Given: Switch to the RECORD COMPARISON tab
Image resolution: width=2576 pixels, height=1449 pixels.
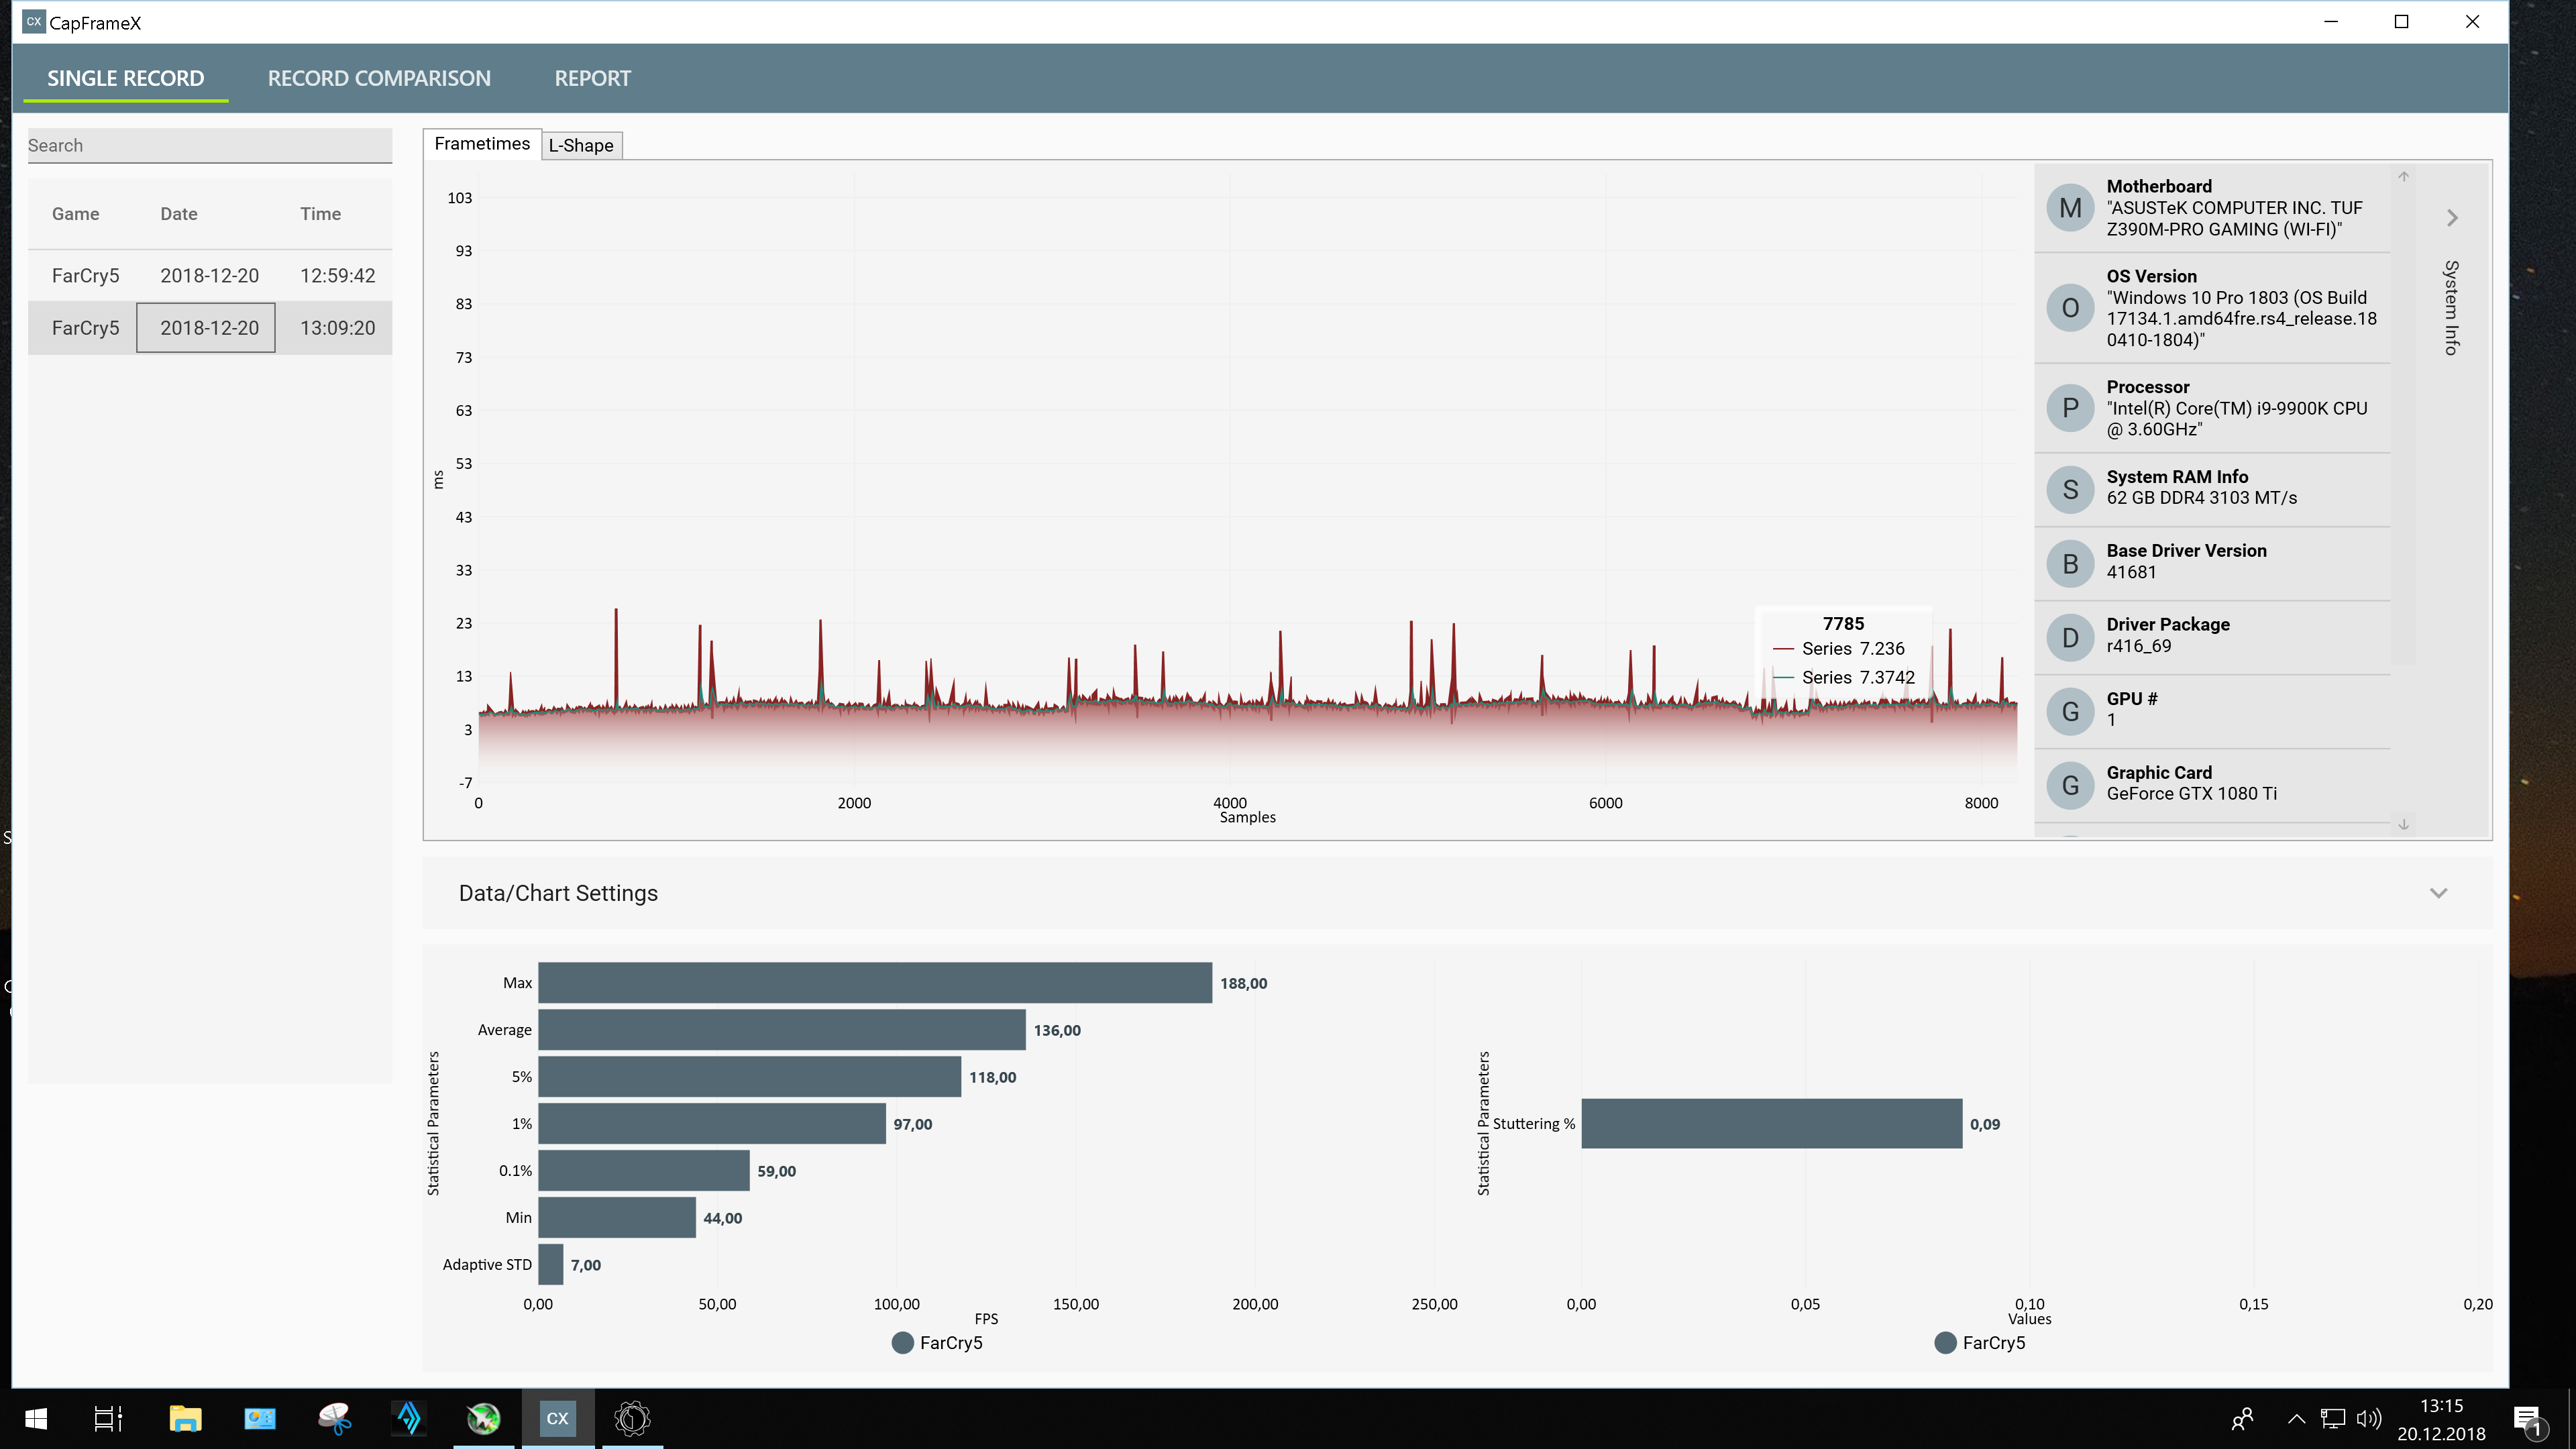Looking at the screenshot, I should pyautogui.click(x=379, y=78).
